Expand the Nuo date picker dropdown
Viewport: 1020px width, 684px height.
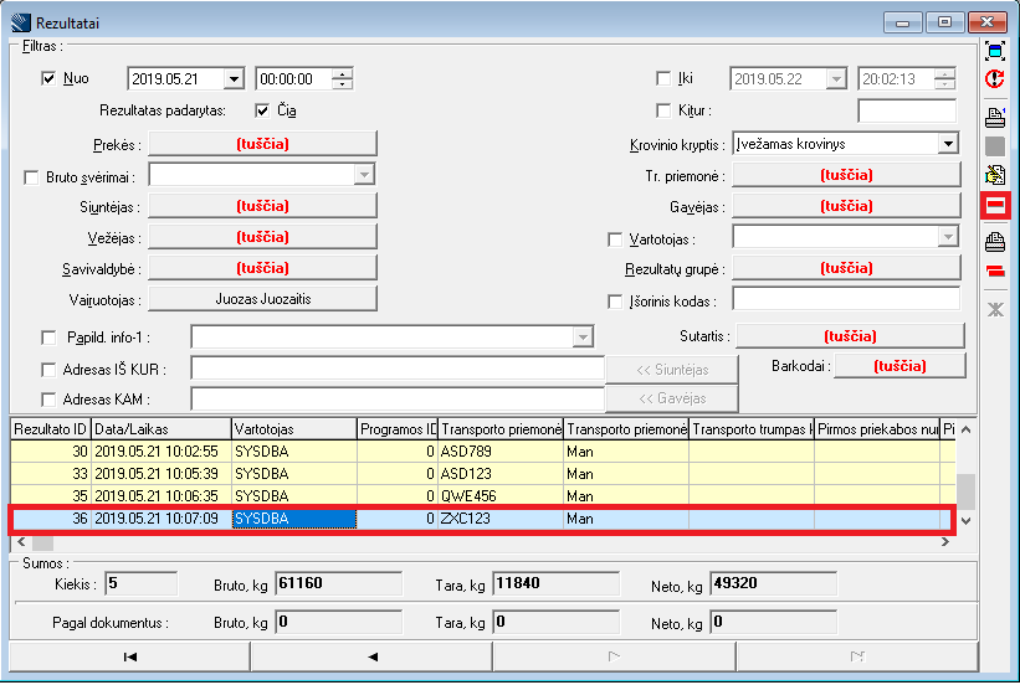234,79
